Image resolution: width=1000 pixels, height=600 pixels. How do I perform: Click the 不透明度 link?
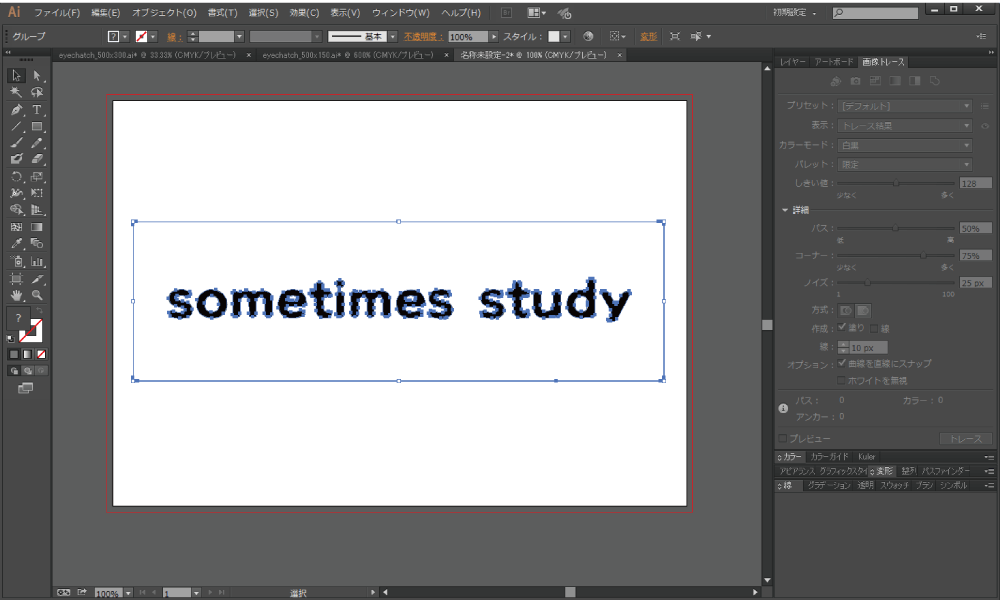[423, 37]
